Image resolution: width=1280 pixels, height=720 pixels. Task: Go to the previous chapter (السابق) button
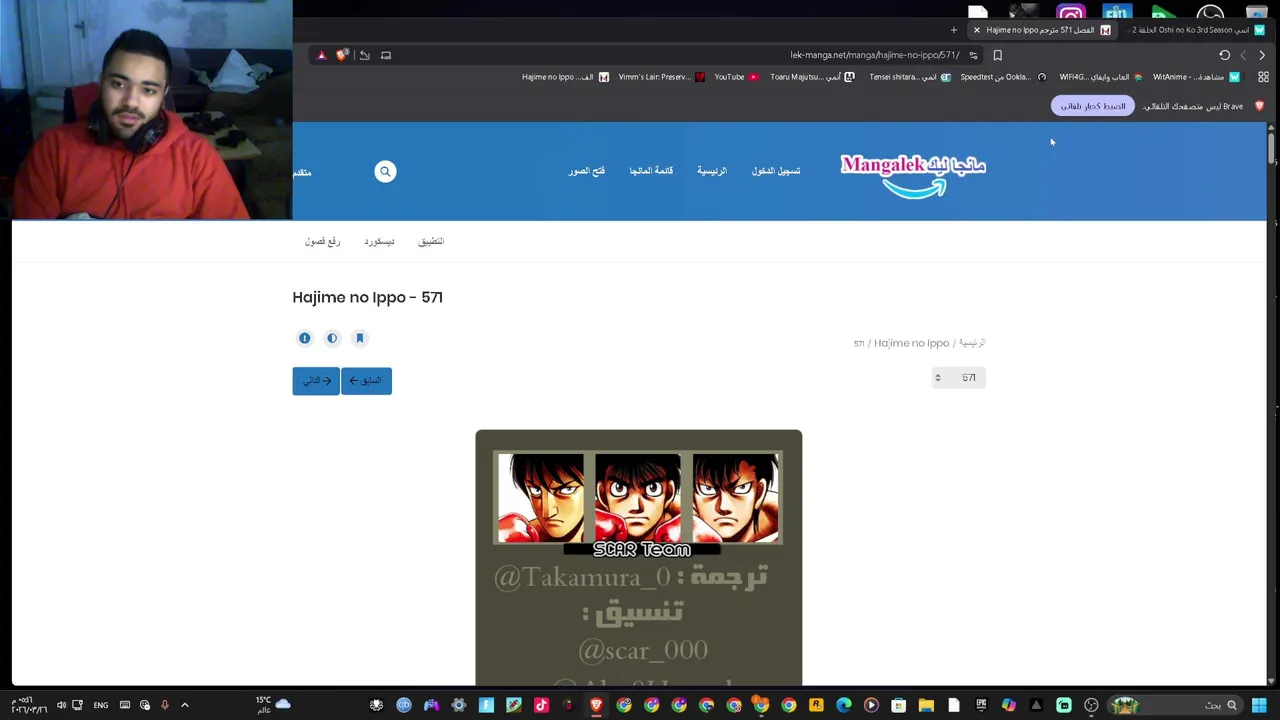(367, 381)
